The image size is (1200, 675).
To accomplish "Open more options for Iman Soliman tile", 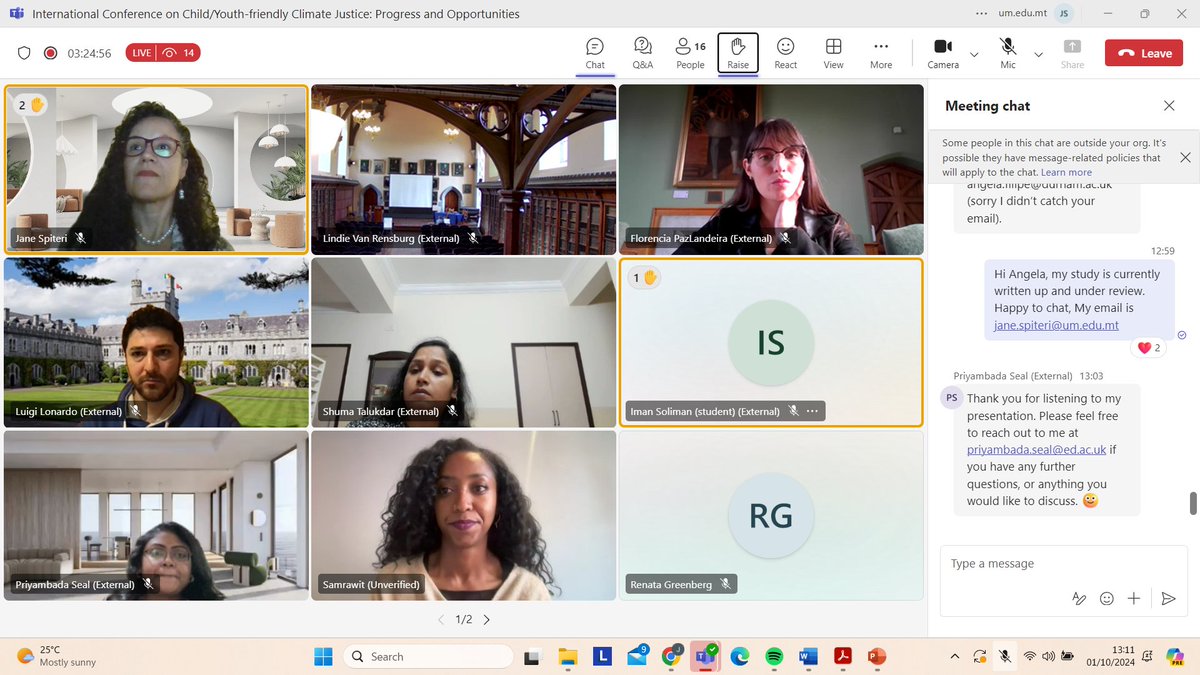I will [813, 410].
